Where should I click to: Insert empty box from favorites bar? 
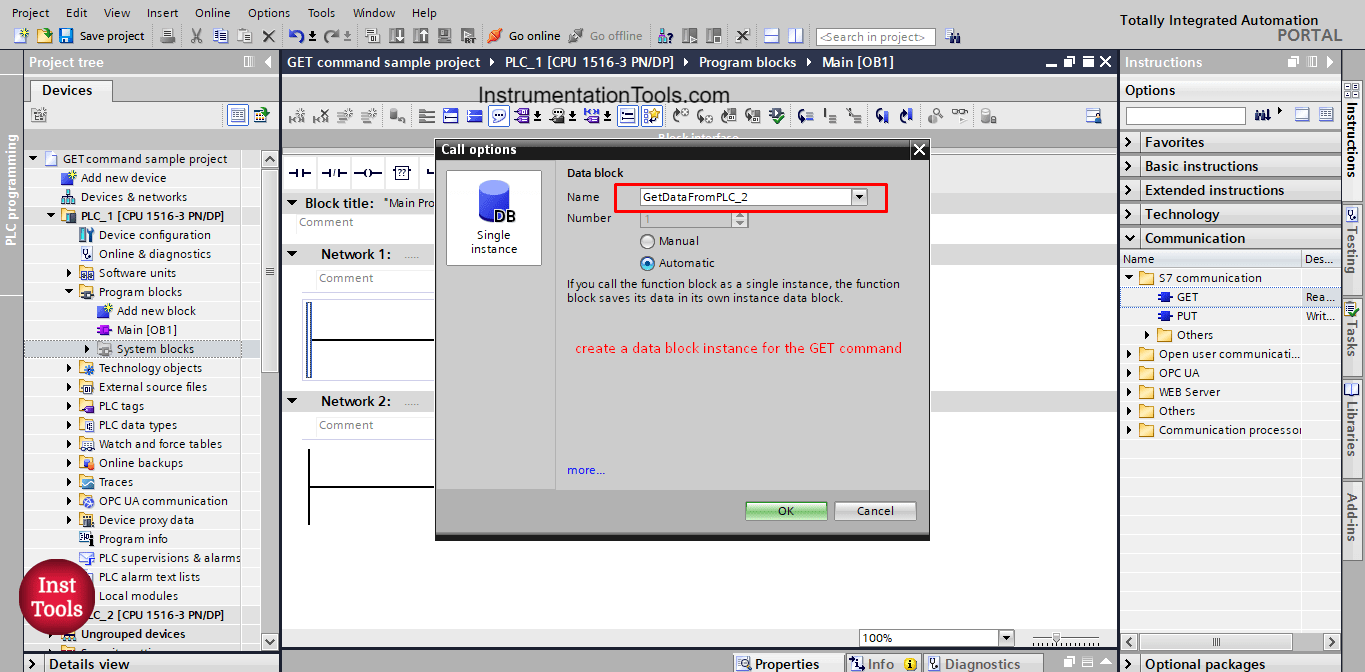[x=402, y=172]
